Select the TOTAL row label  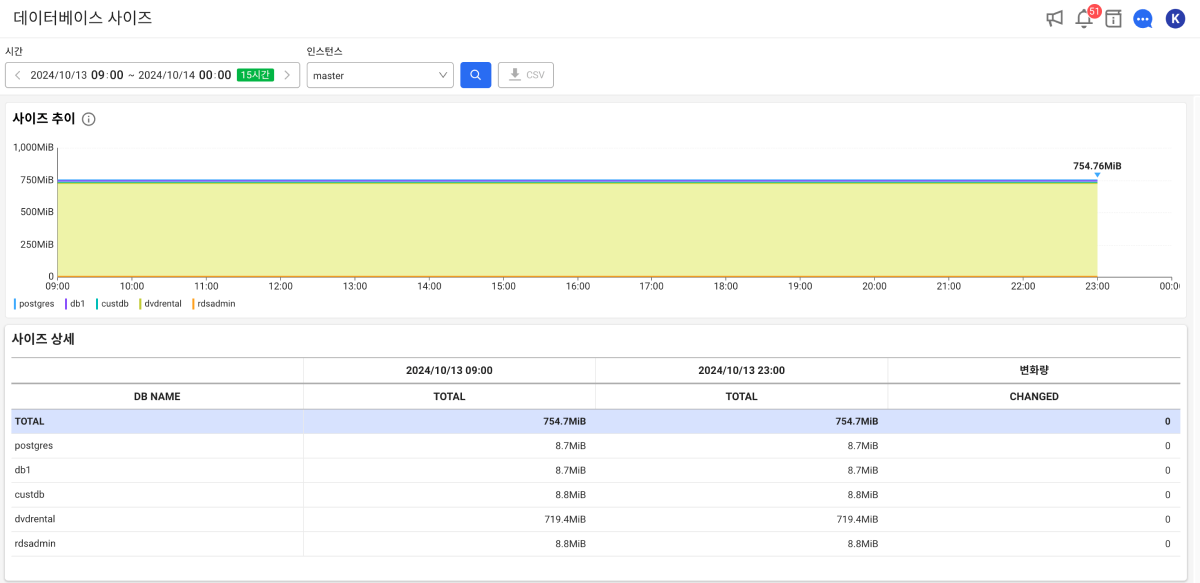[x=30, y=422]
